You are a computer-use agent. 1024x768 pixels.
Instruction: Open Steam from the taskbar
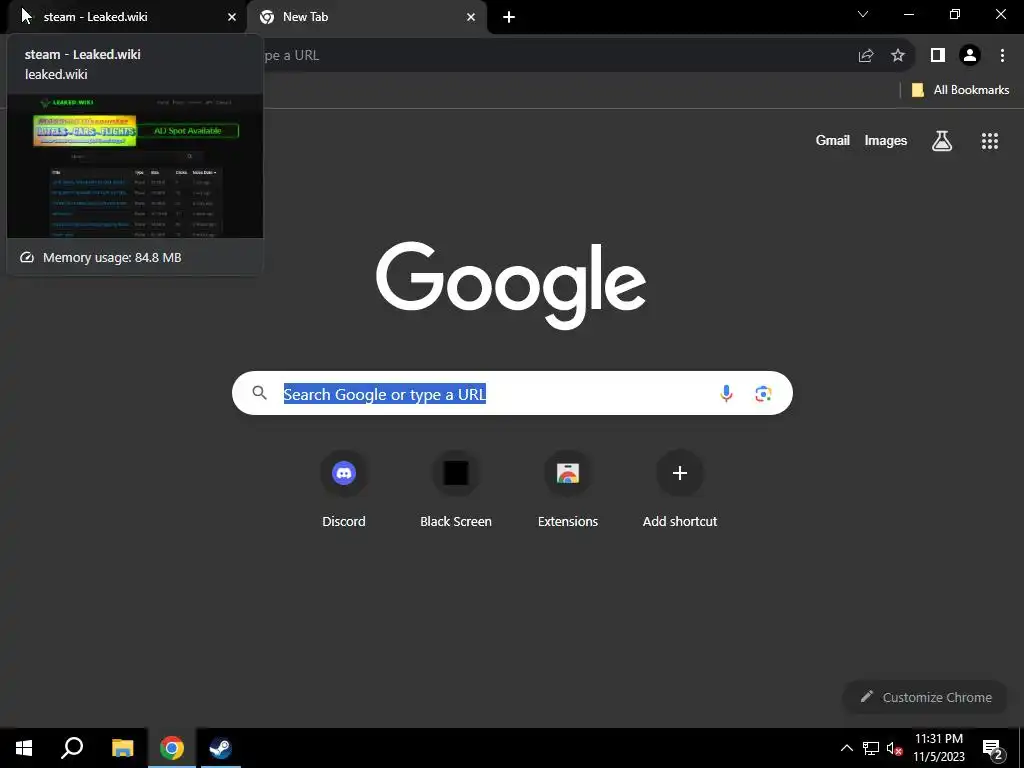coord(221,748)
